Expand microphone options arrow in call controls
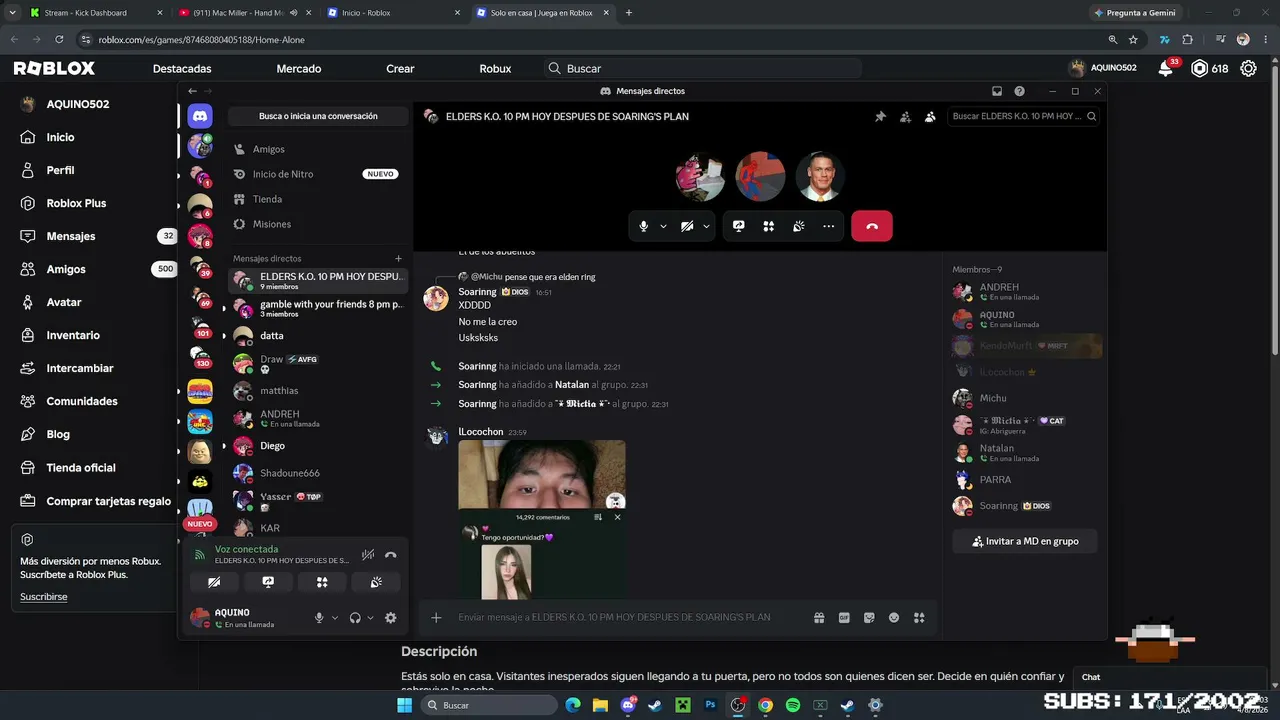This screenshot has width=1280, height=720. [663, 226]
